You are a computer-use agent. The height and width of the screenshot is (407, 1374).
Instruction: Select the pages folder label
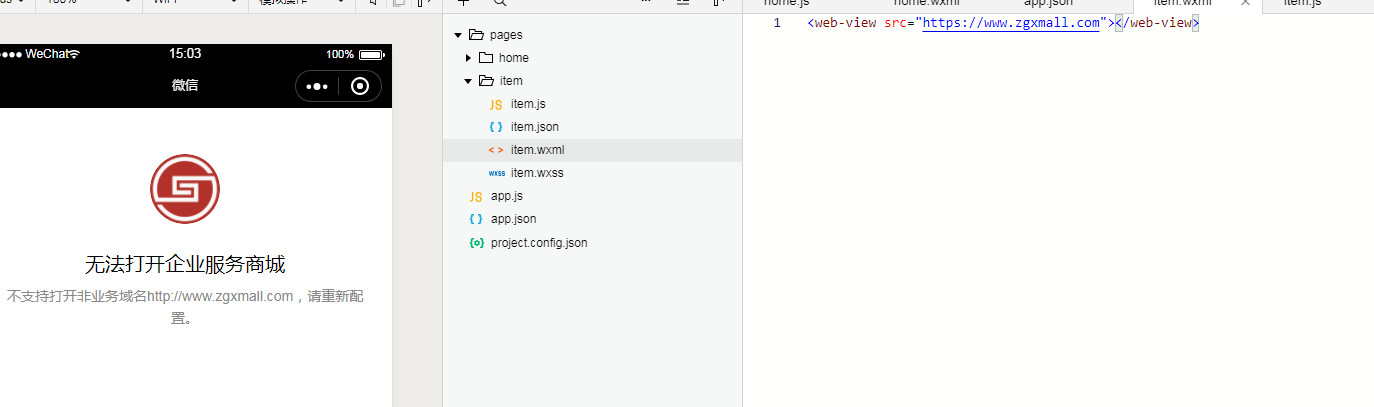click(x=506, y=35)
